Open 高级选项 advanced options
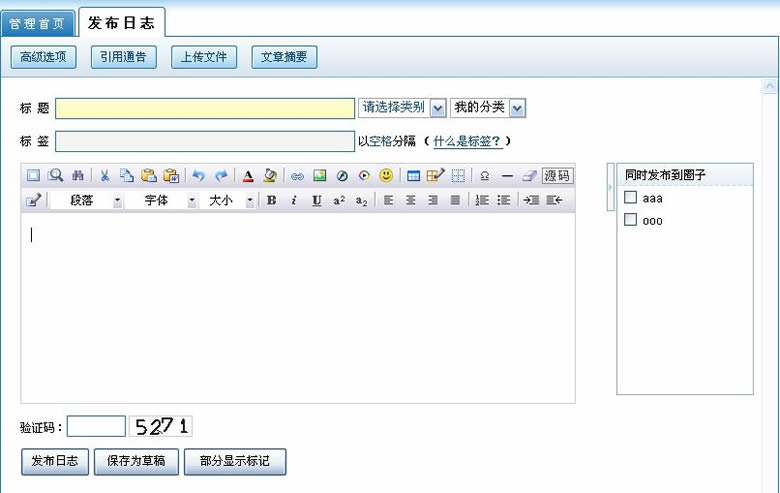The height and width of the screenshot is (493, 780). tap(43, 57)
